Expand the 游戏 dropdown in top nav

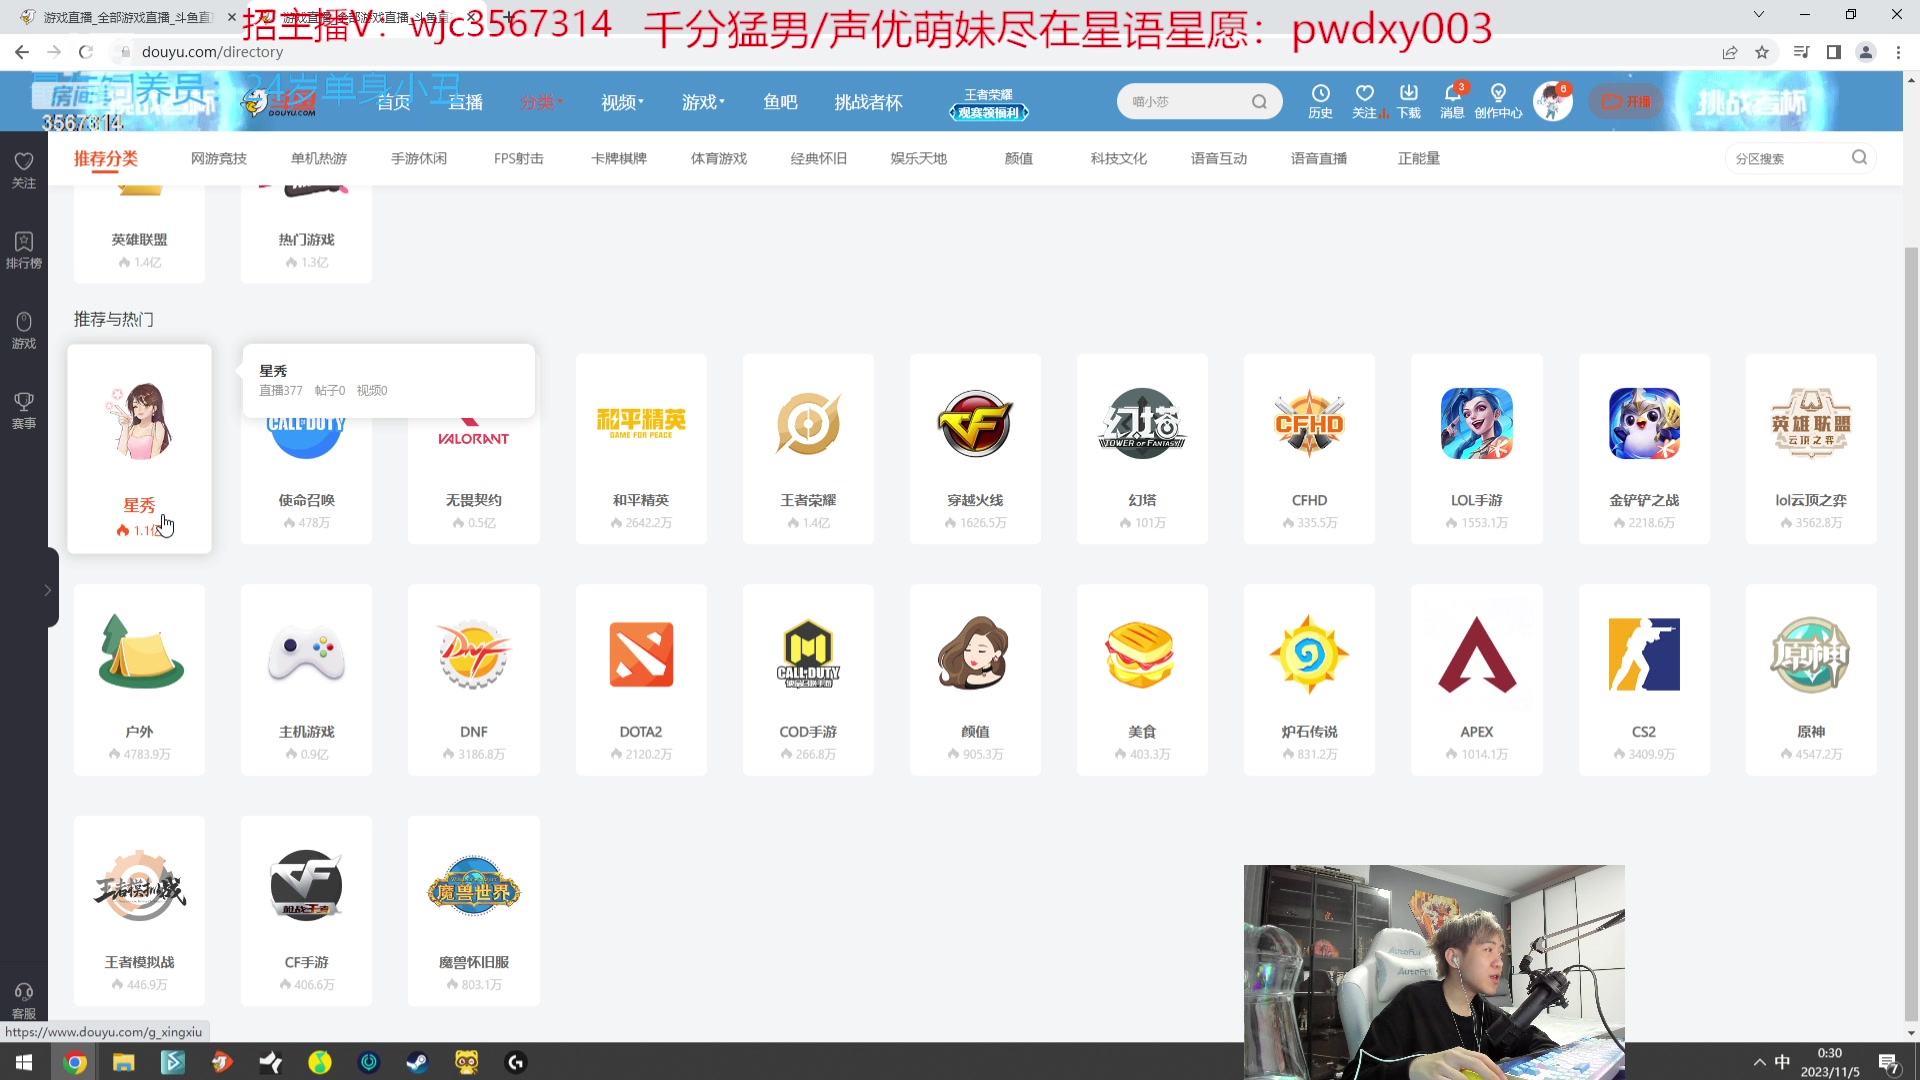click(x=703, y=102)
